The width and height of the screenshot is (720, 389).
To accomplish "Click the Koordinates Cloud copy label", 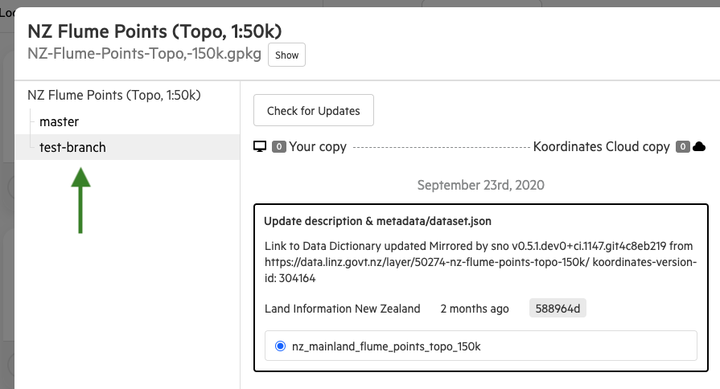I will pos(602,147).
